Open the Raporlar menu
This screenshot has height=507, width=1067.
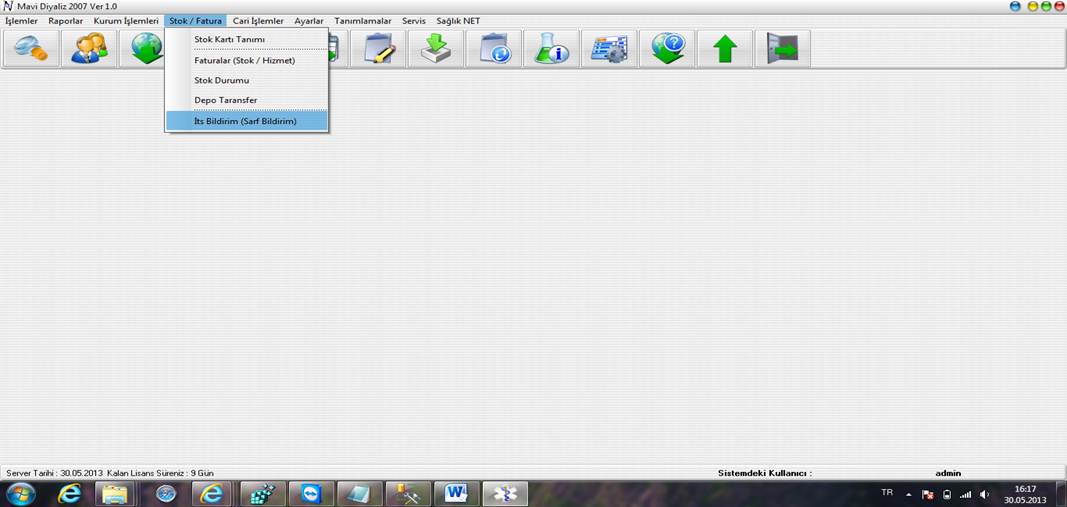(x=66, y=21)
